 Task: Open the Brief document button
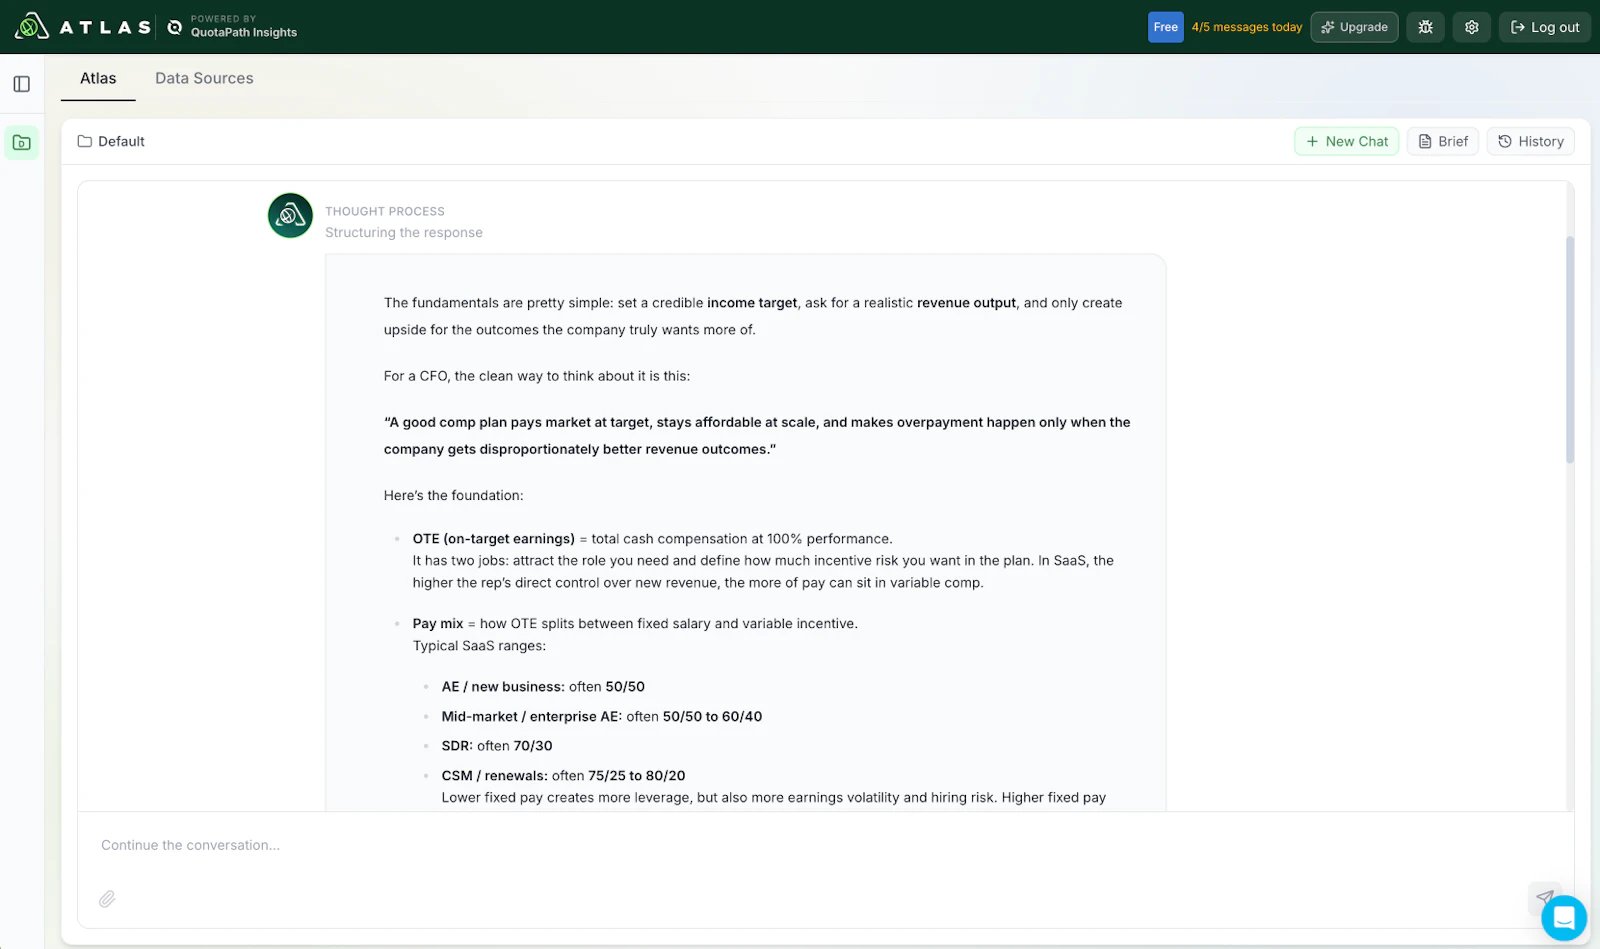1442,141
